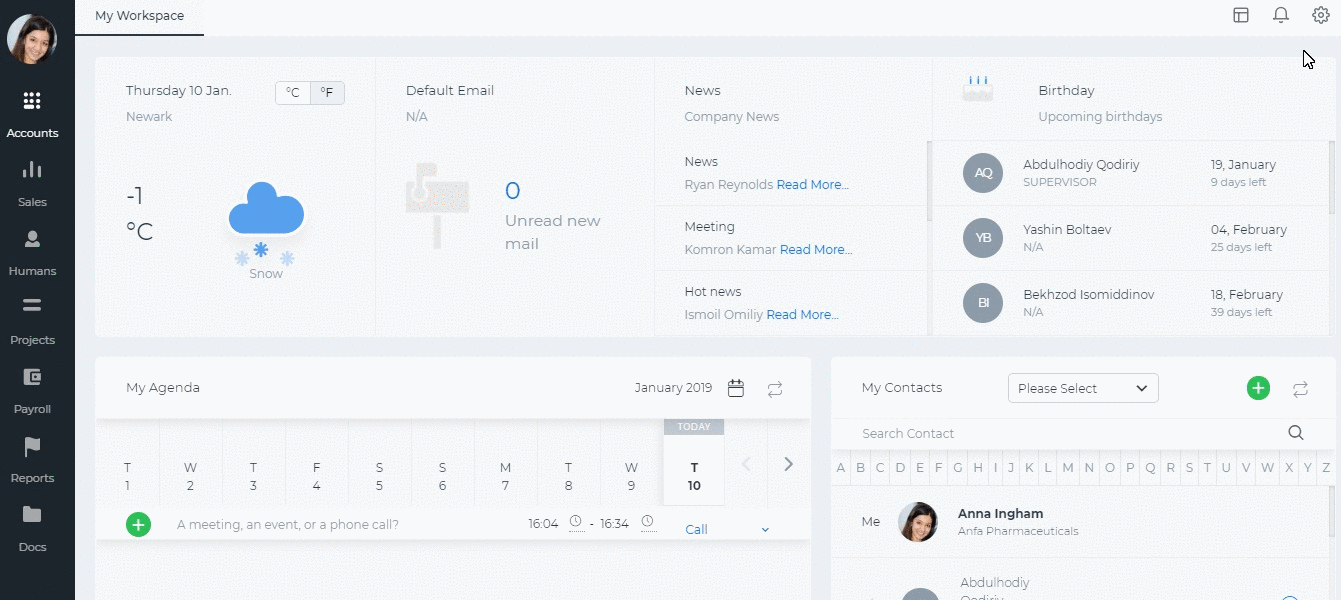This screenshot has width=1341, height=600.
Task: Open the Humans sidebar menu
Action: [x=32, y=252]
